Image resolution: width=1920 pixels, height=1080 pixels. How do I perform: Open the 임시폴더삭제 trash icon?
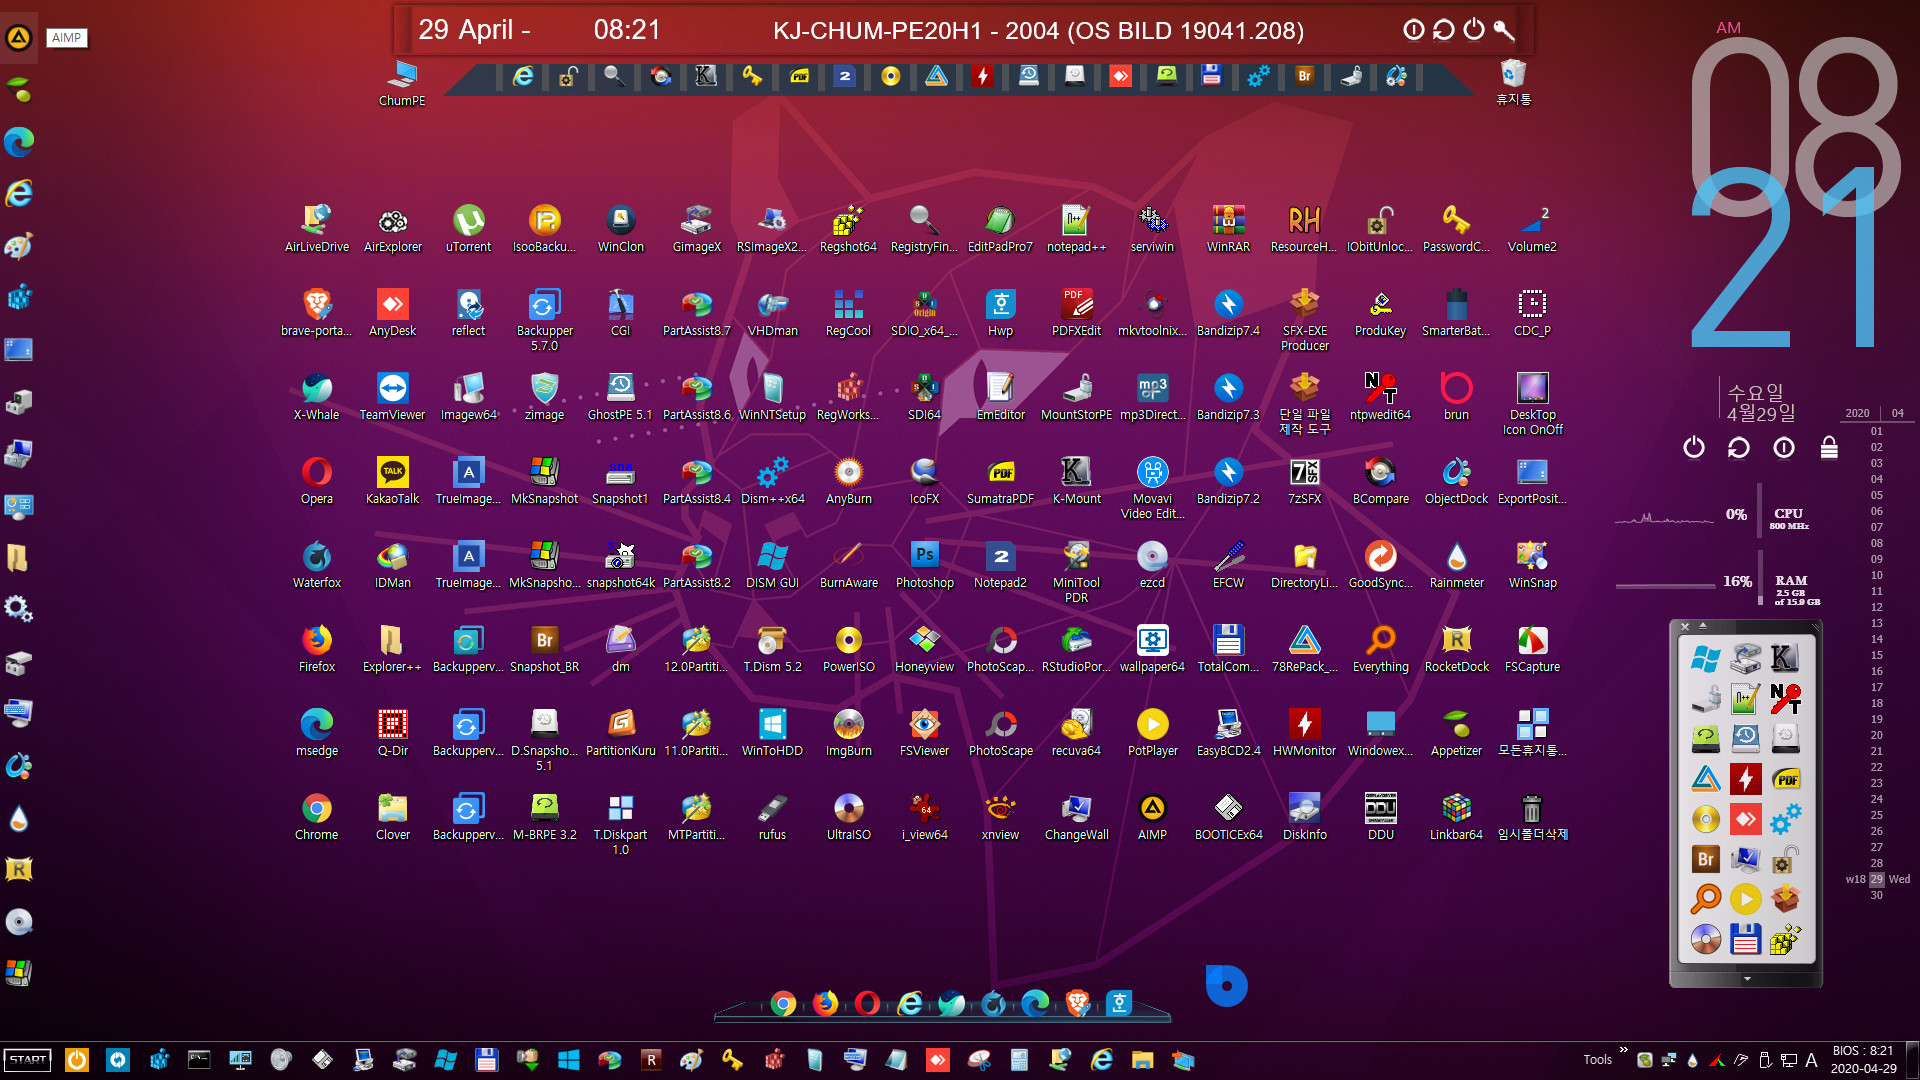tap(1532, 816)
